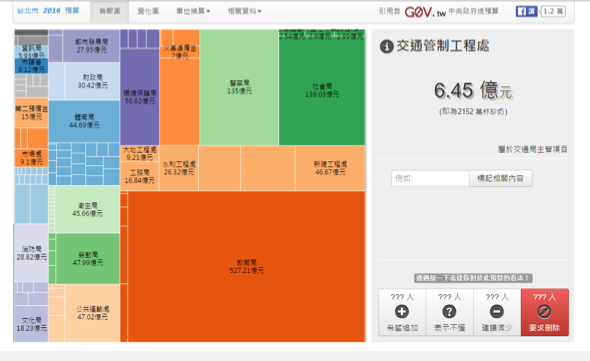Image resolution: width=590 pixels, height=361 pixels.
Task: Select the 社會局 139.03億元 green block
Action: coord(322,91)
